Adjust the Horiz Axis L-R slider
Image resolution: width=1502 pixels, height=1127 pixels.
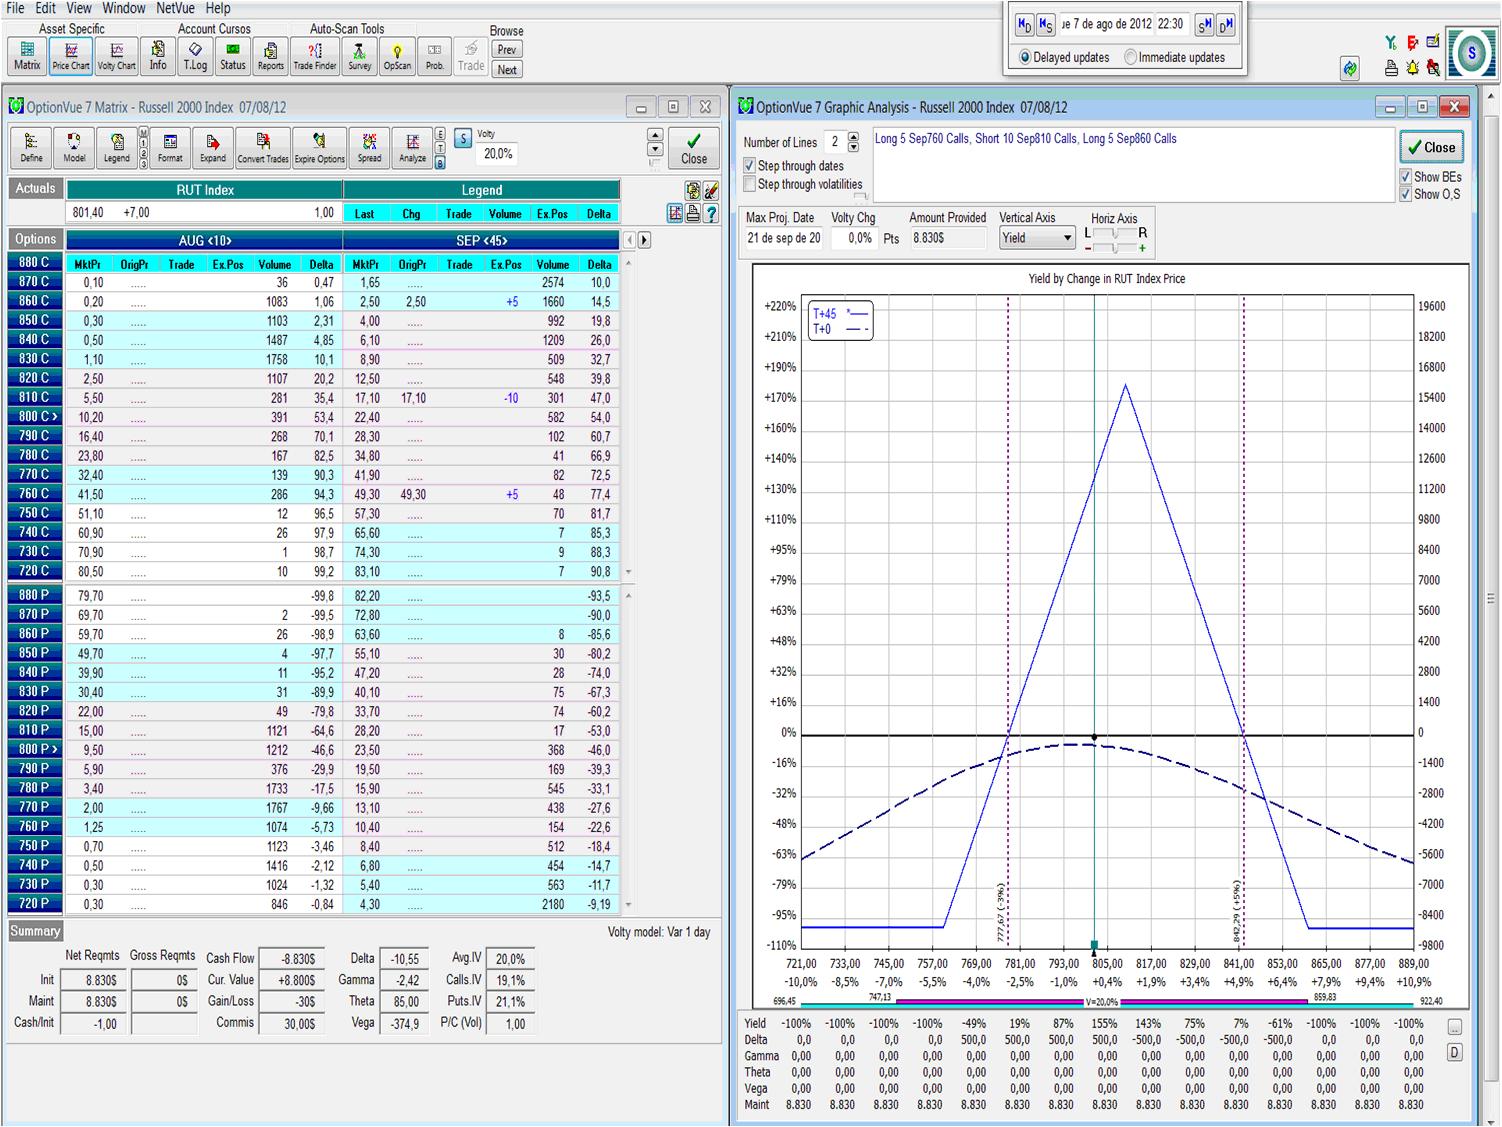click(x=1114, y=233)
